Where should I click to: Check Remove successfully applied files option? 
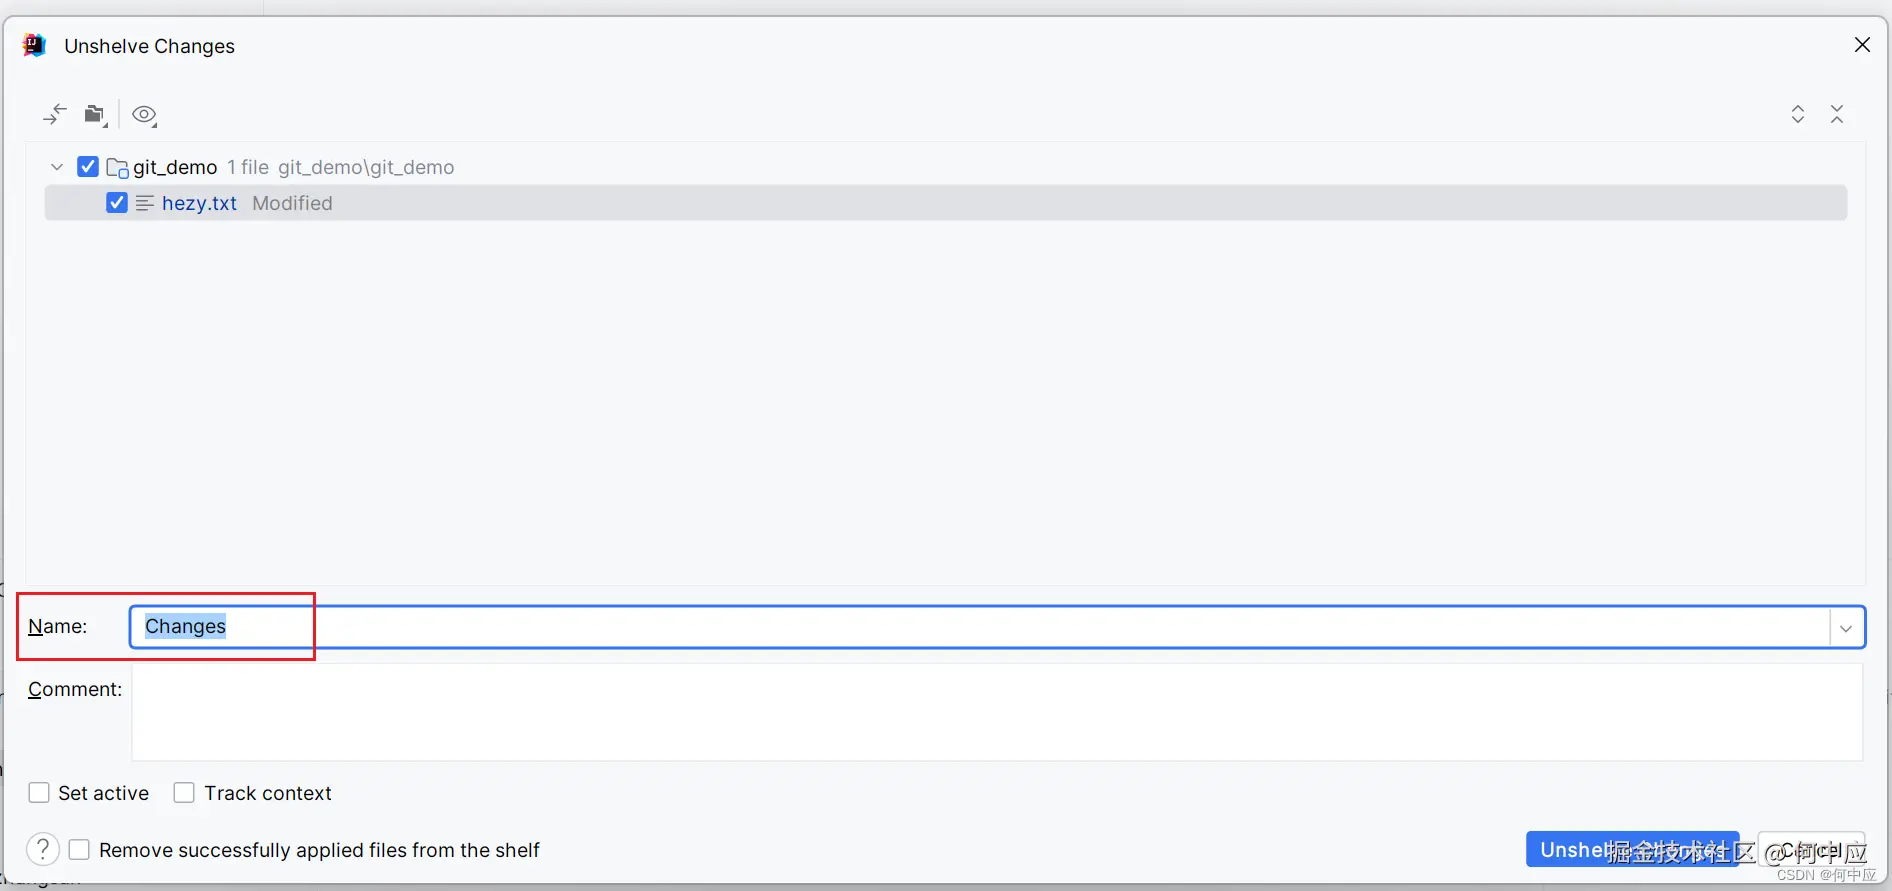[80, 850]
